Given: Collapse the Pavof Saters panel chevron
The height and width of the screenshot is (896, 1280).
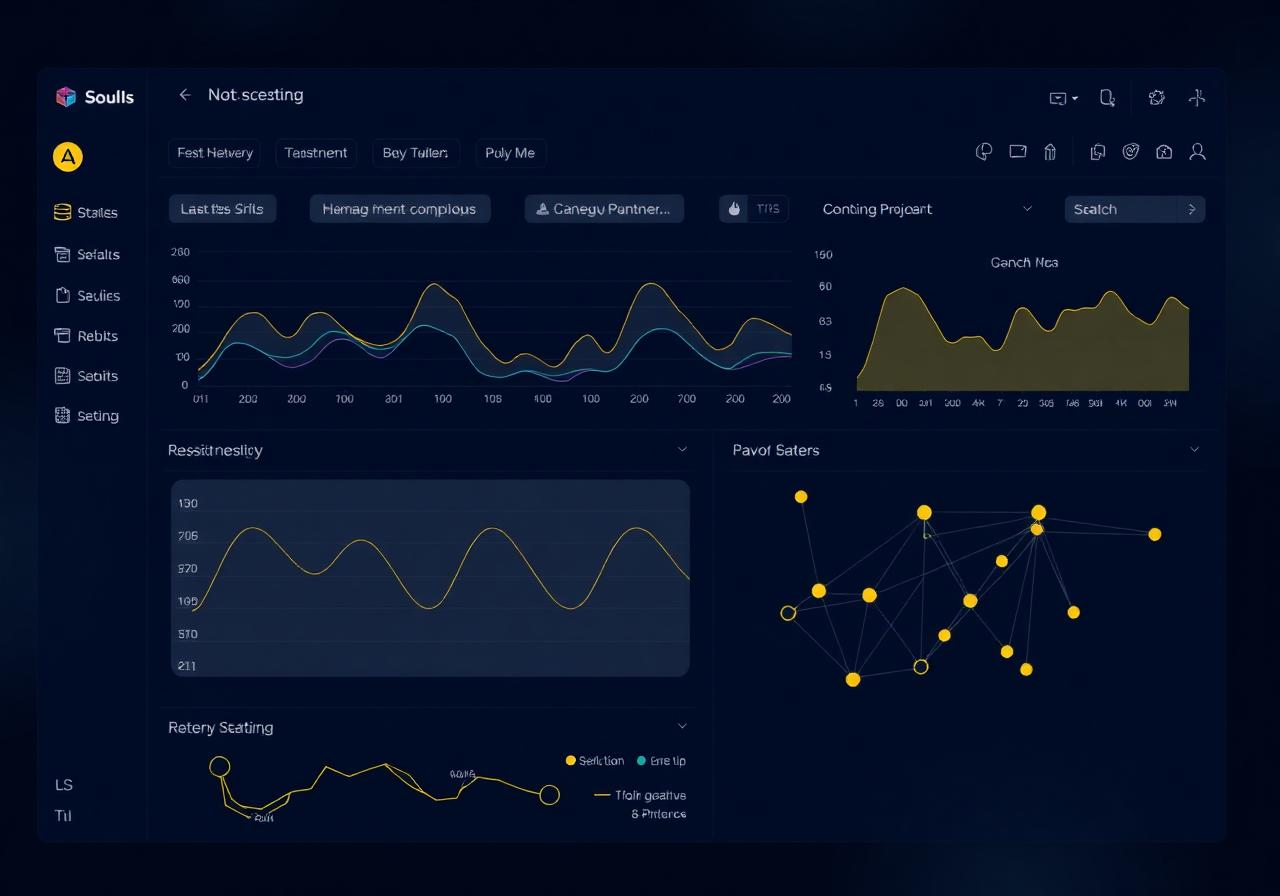Looking at the screenshot, I should 1194,450.
